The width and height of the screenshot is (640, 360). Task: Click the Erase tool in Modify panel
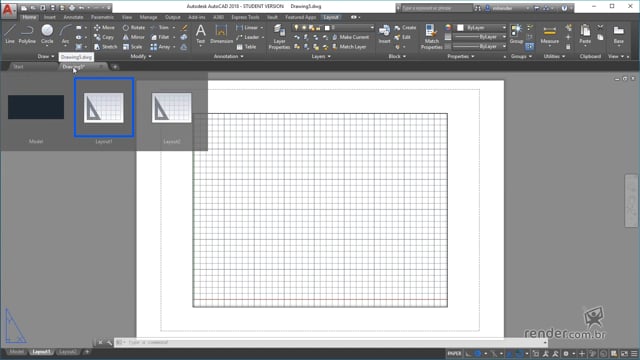pos(184,27)
